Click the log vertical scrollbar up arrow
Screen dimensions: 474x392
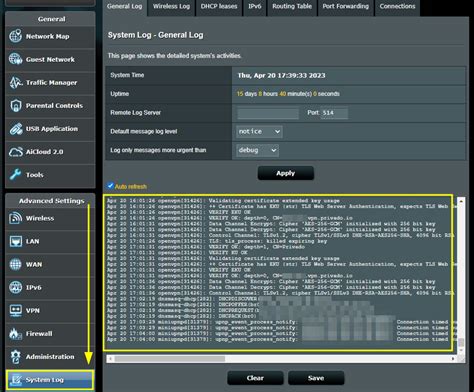point(461,201)
